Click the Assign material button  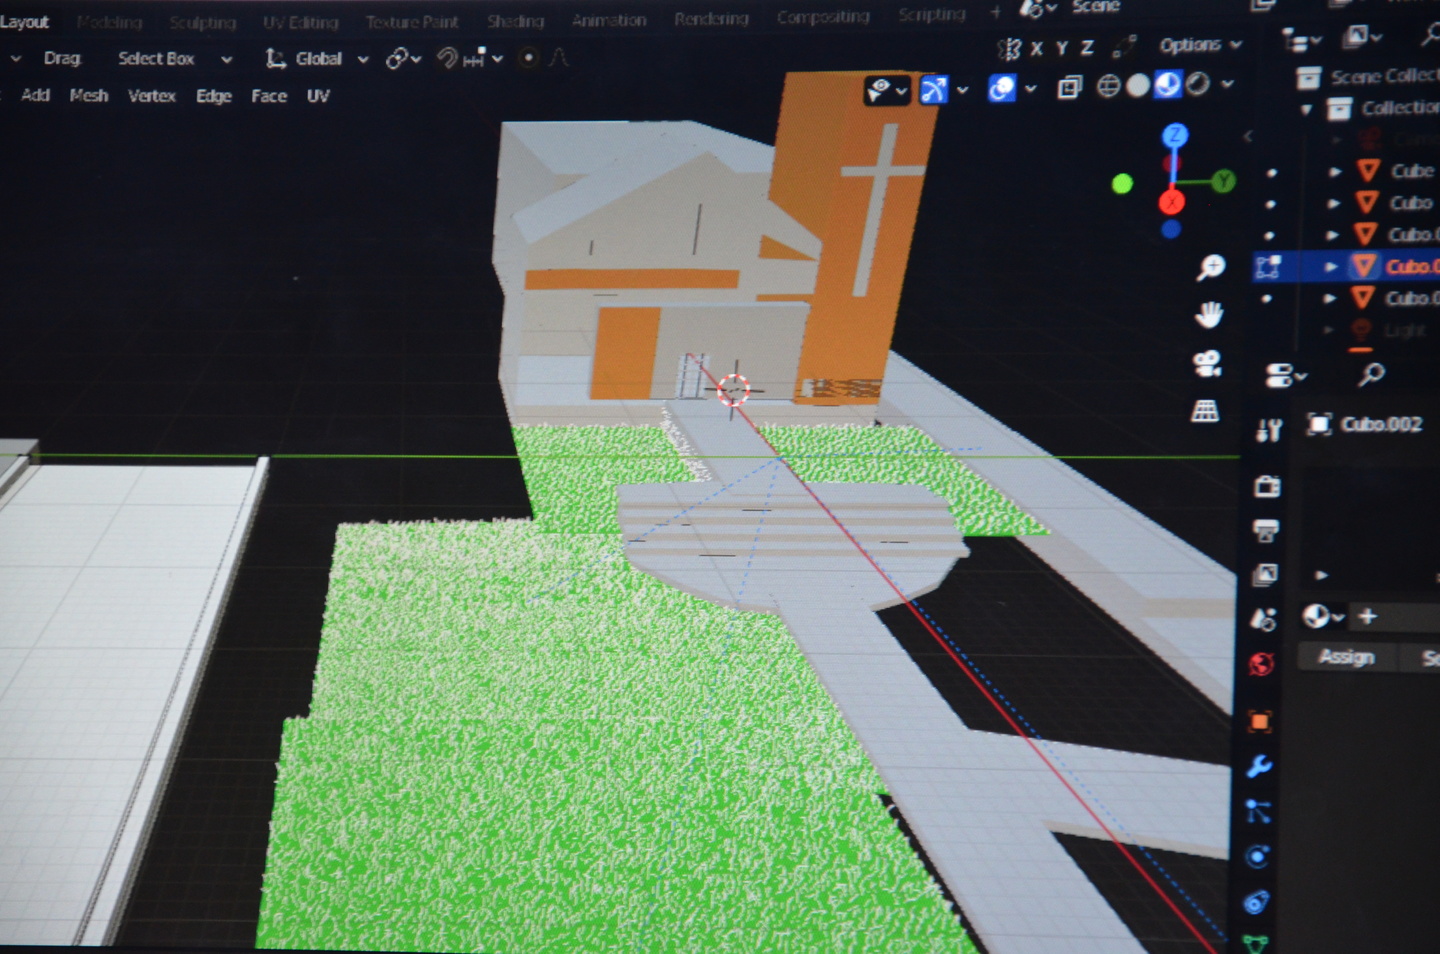pyautogui.click(x=1346, y=657)
